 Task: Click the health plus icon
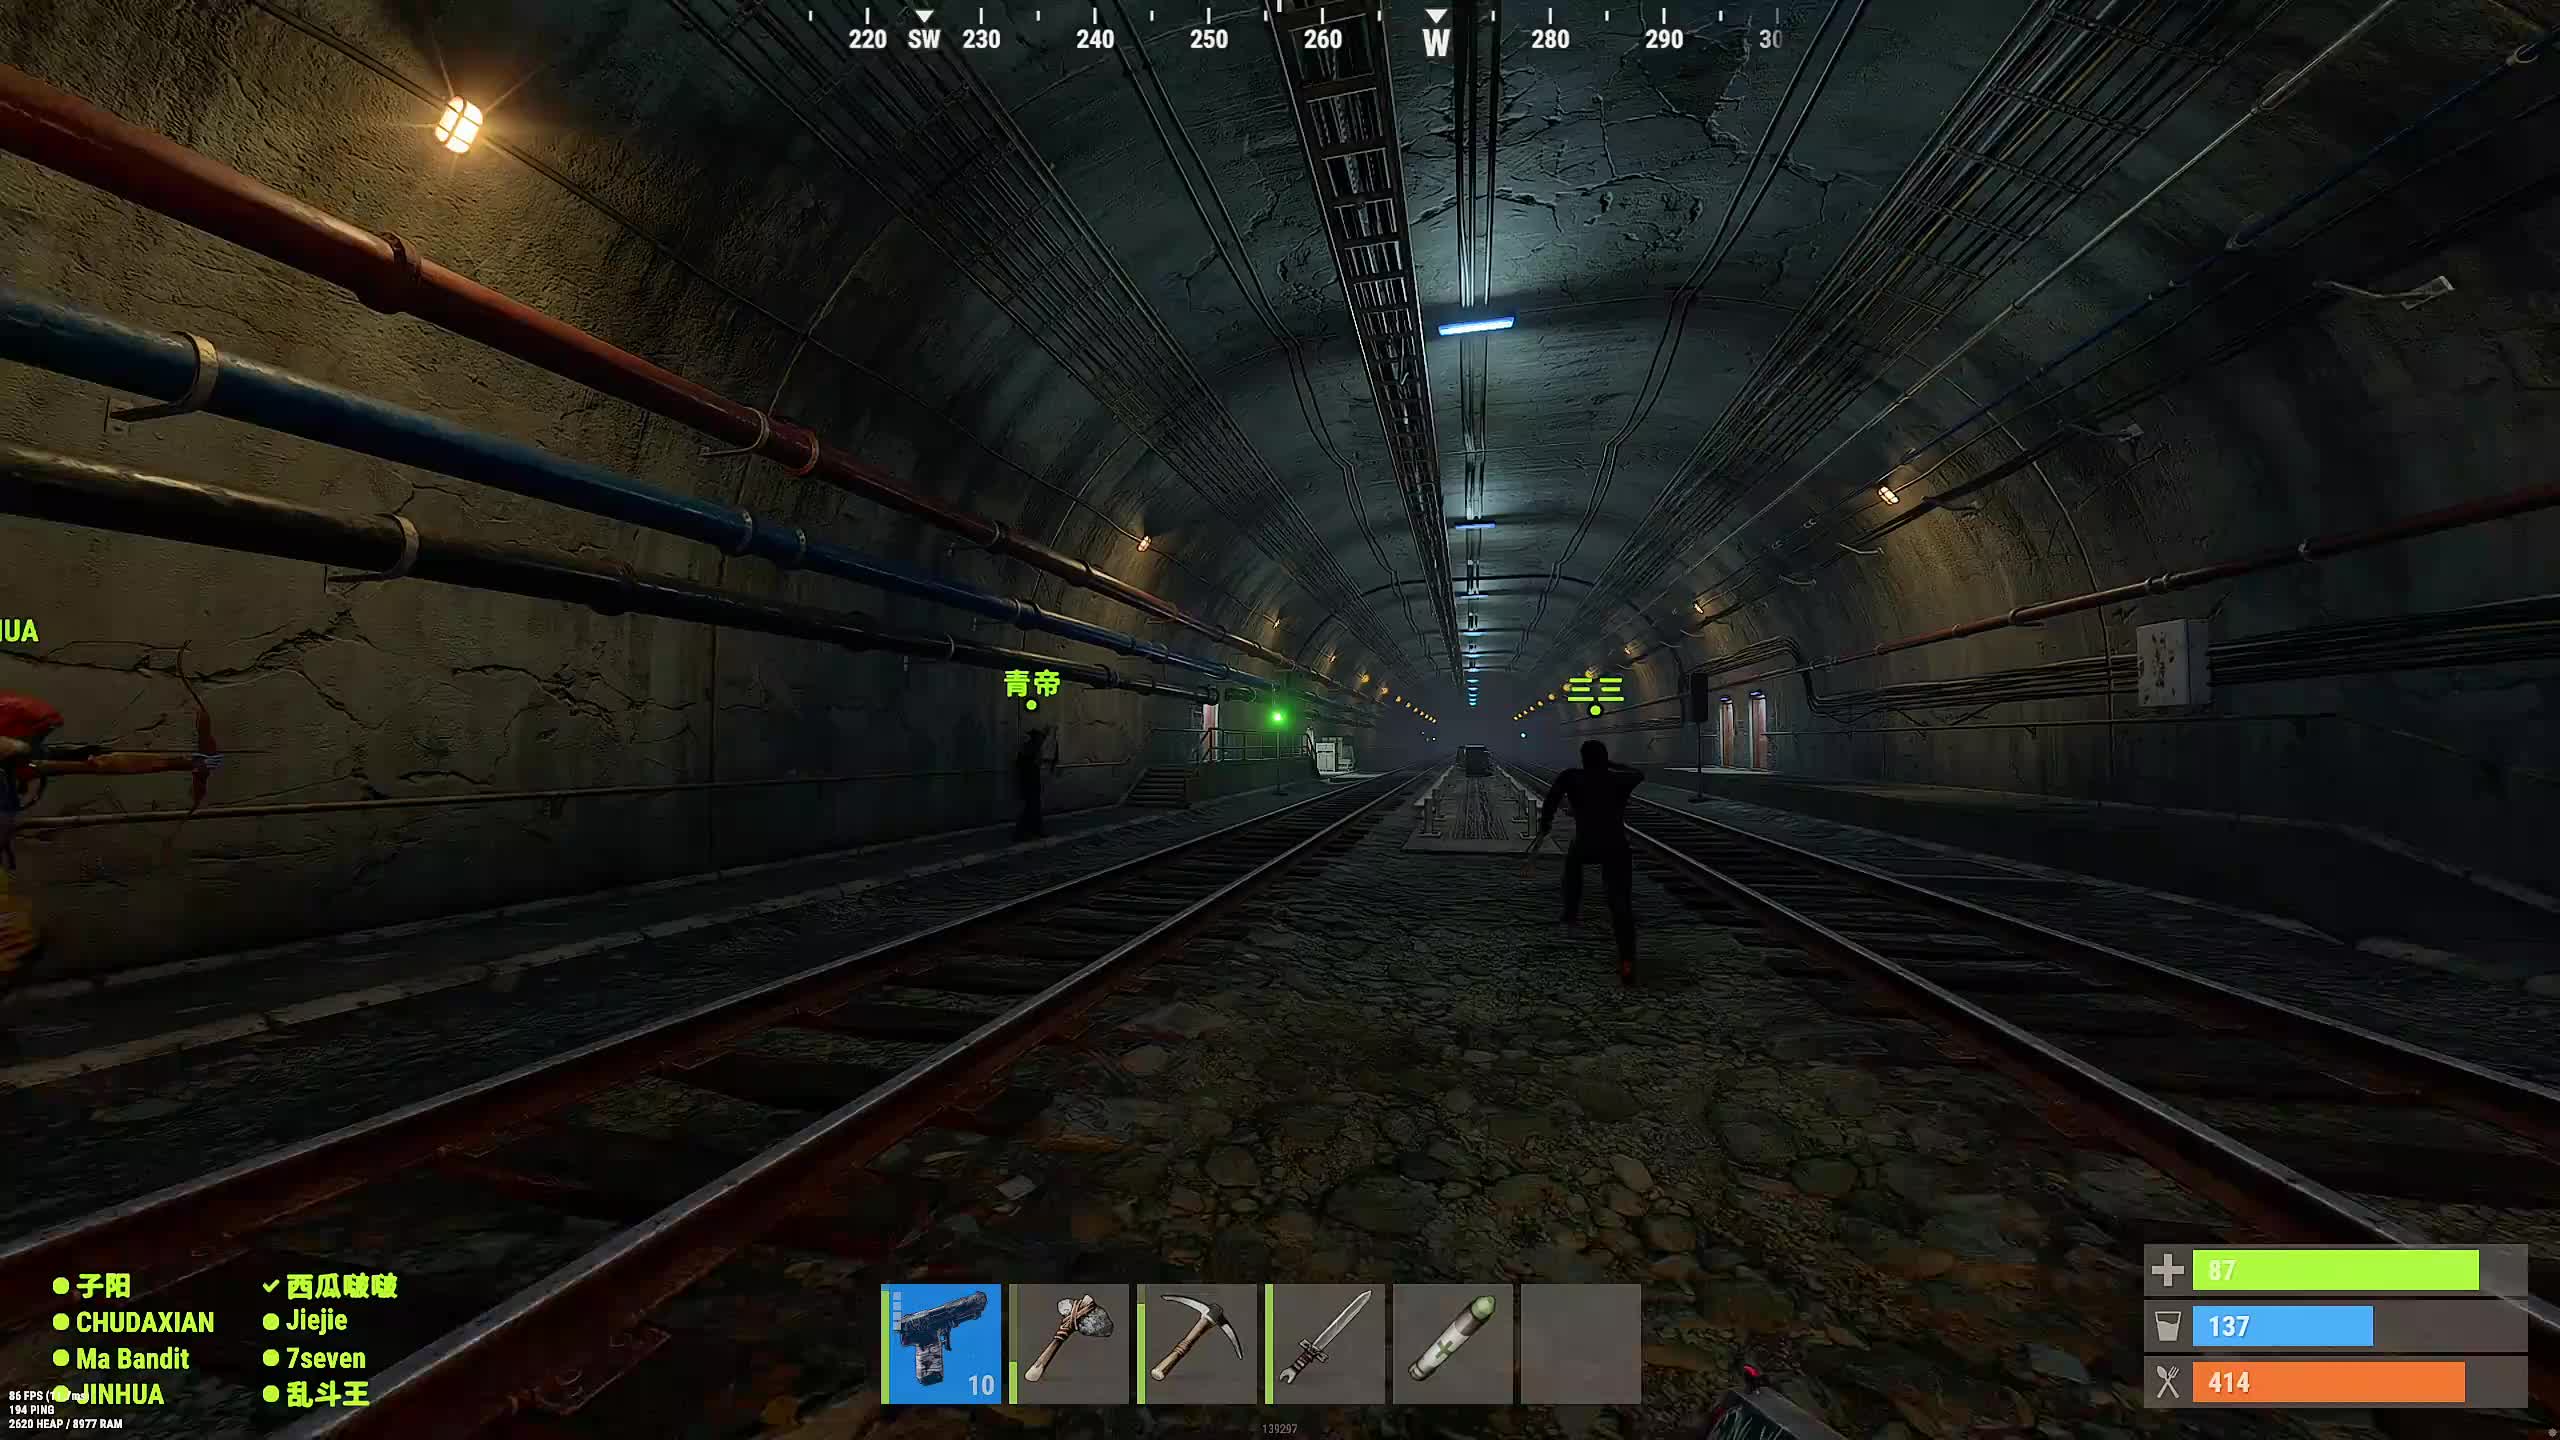(x=2167, y=1271)
